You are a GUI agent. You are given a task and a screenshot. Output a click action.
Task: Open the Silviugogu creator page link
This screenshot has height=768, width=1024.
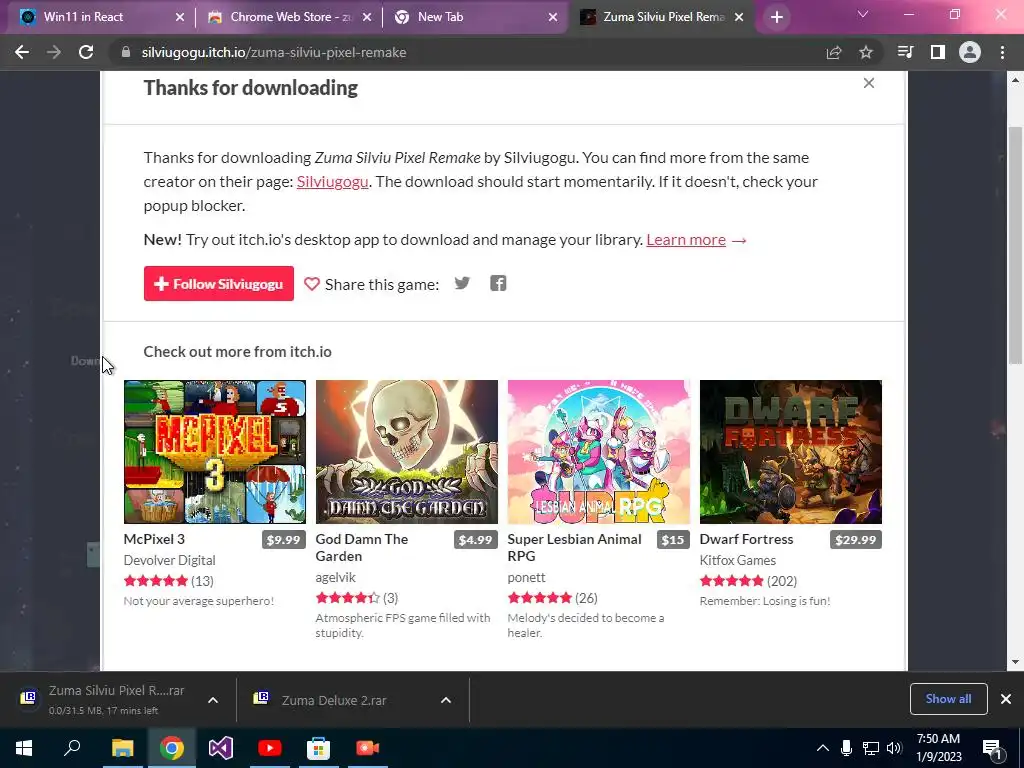332,182
